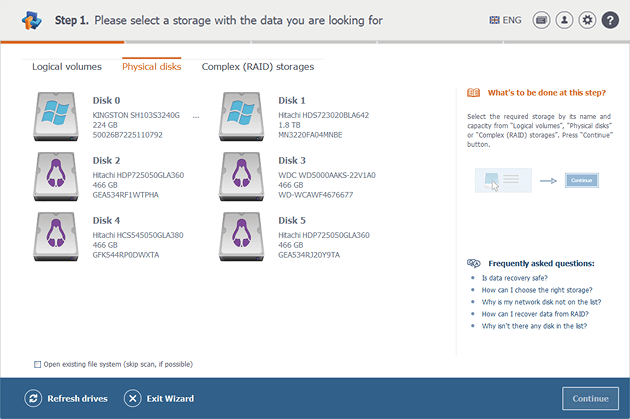Click the Continue button
Screen dimensions: 630x419
(590, 399)
